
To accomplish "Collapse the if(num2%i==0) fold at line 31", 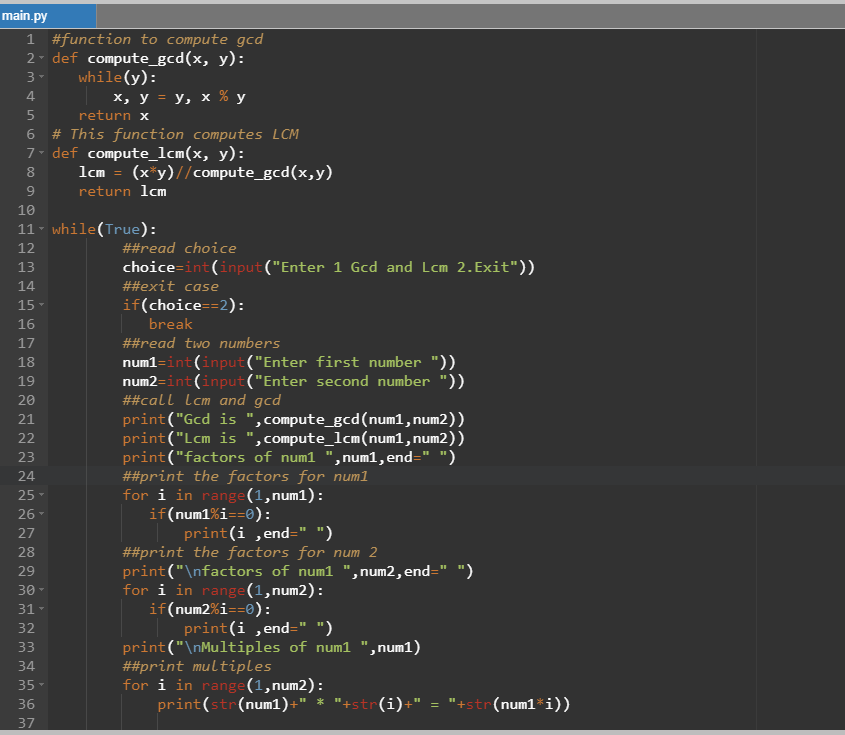I will point(42,609).
